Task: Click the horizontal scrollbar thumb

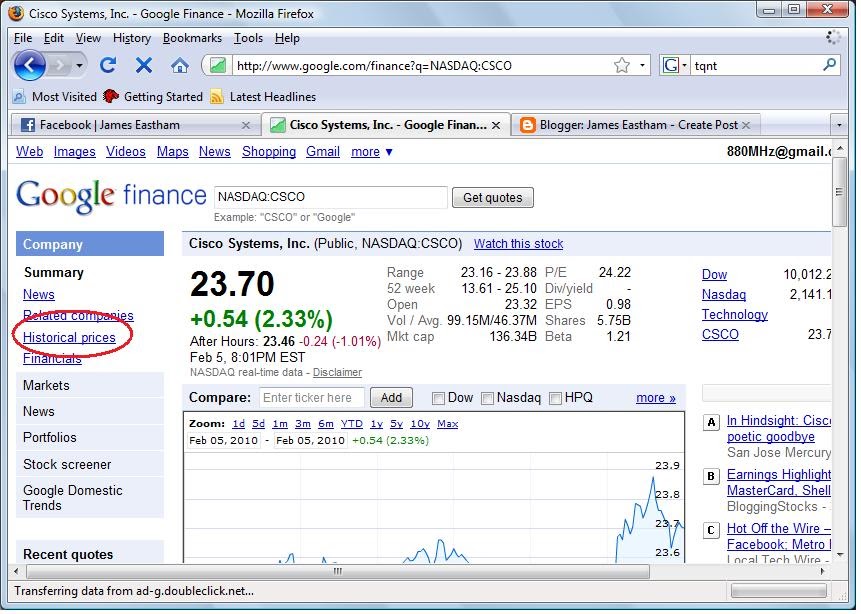Action: click(x=338, y=571)
